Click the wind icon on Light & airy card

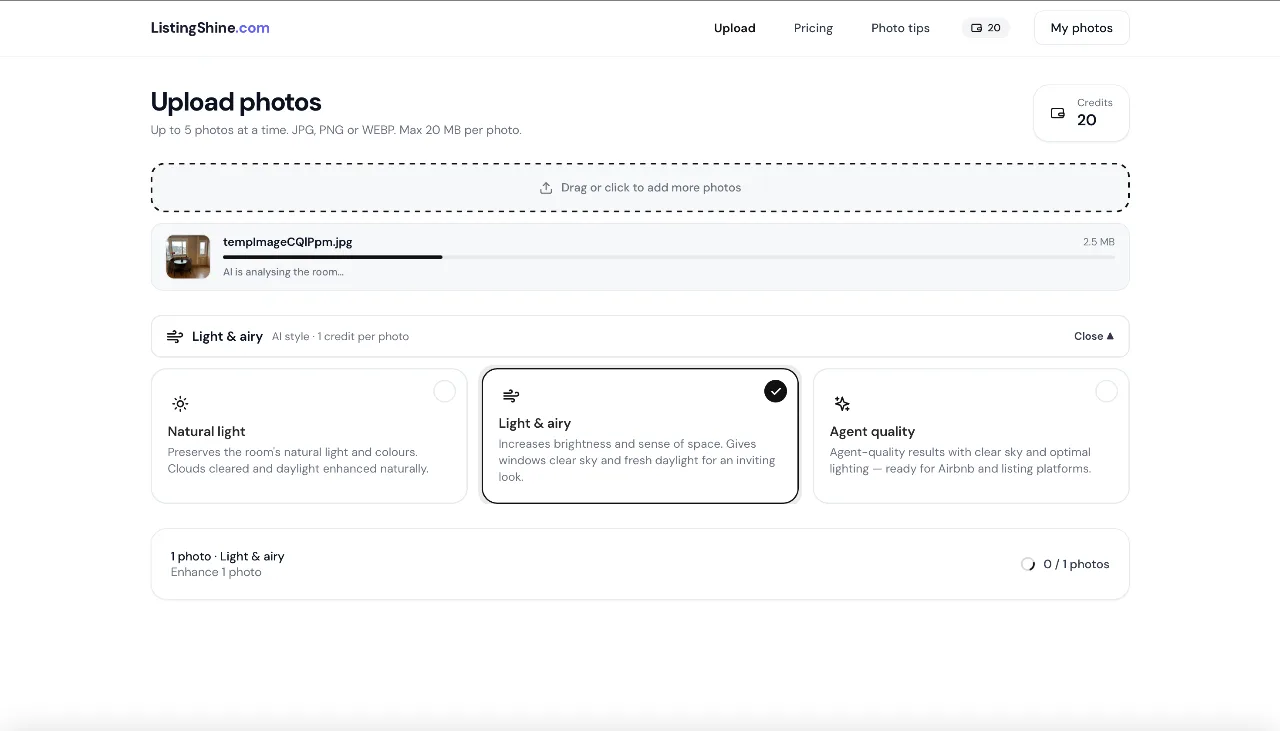pos(511,396)
